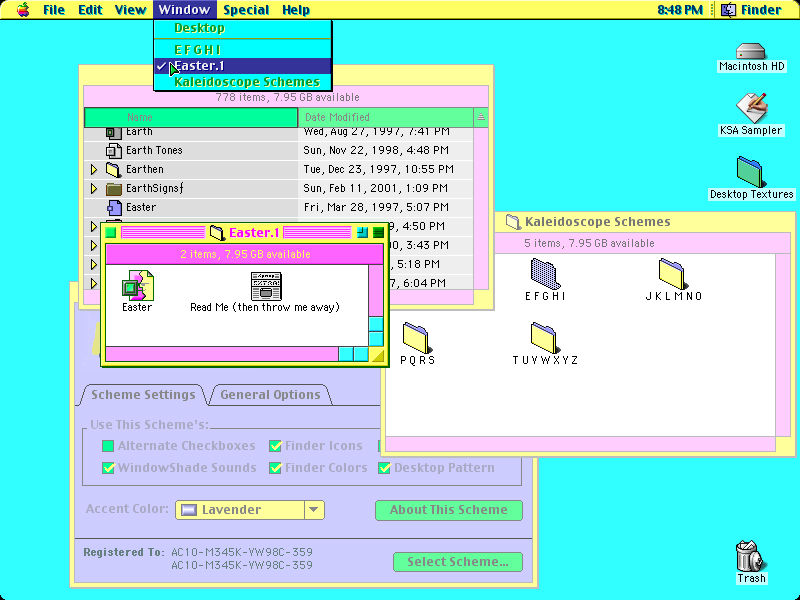Click the date Fri, Mar 28, 1997, 5:07 PM
Viewport: 800px width, 600px height.
(x=376, y=208)
